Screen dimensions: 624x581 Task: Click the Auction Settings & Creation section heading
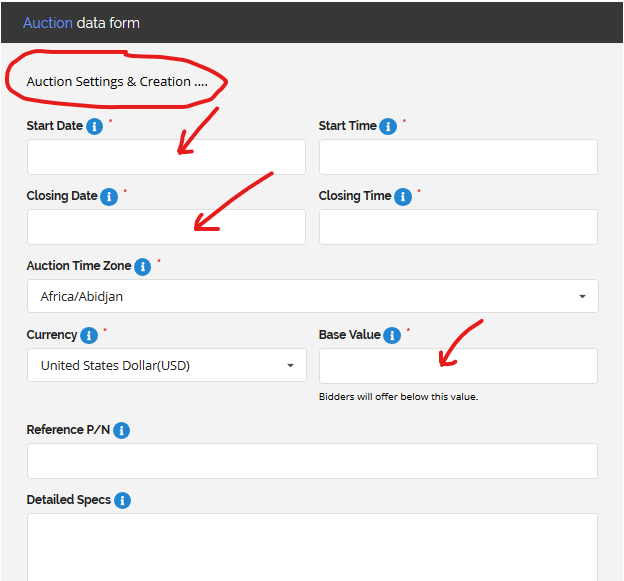(117, 82)
